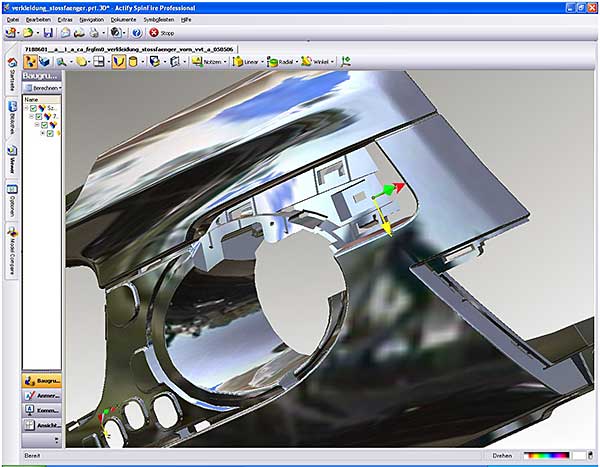The image size is (600, 467).
Task: Click the Notizen notes tool
Action: 205,61
